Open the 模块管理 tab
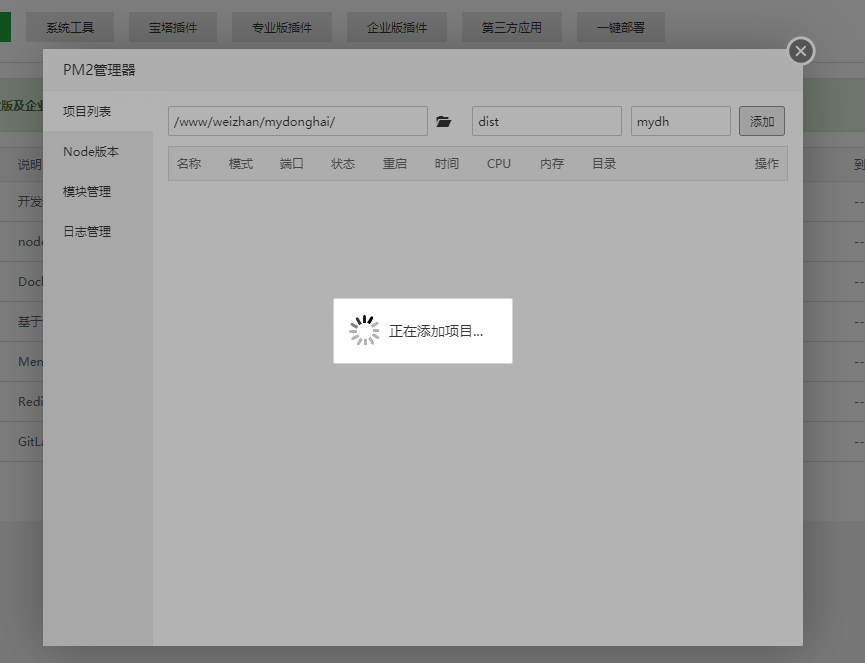 click(87, 192)
